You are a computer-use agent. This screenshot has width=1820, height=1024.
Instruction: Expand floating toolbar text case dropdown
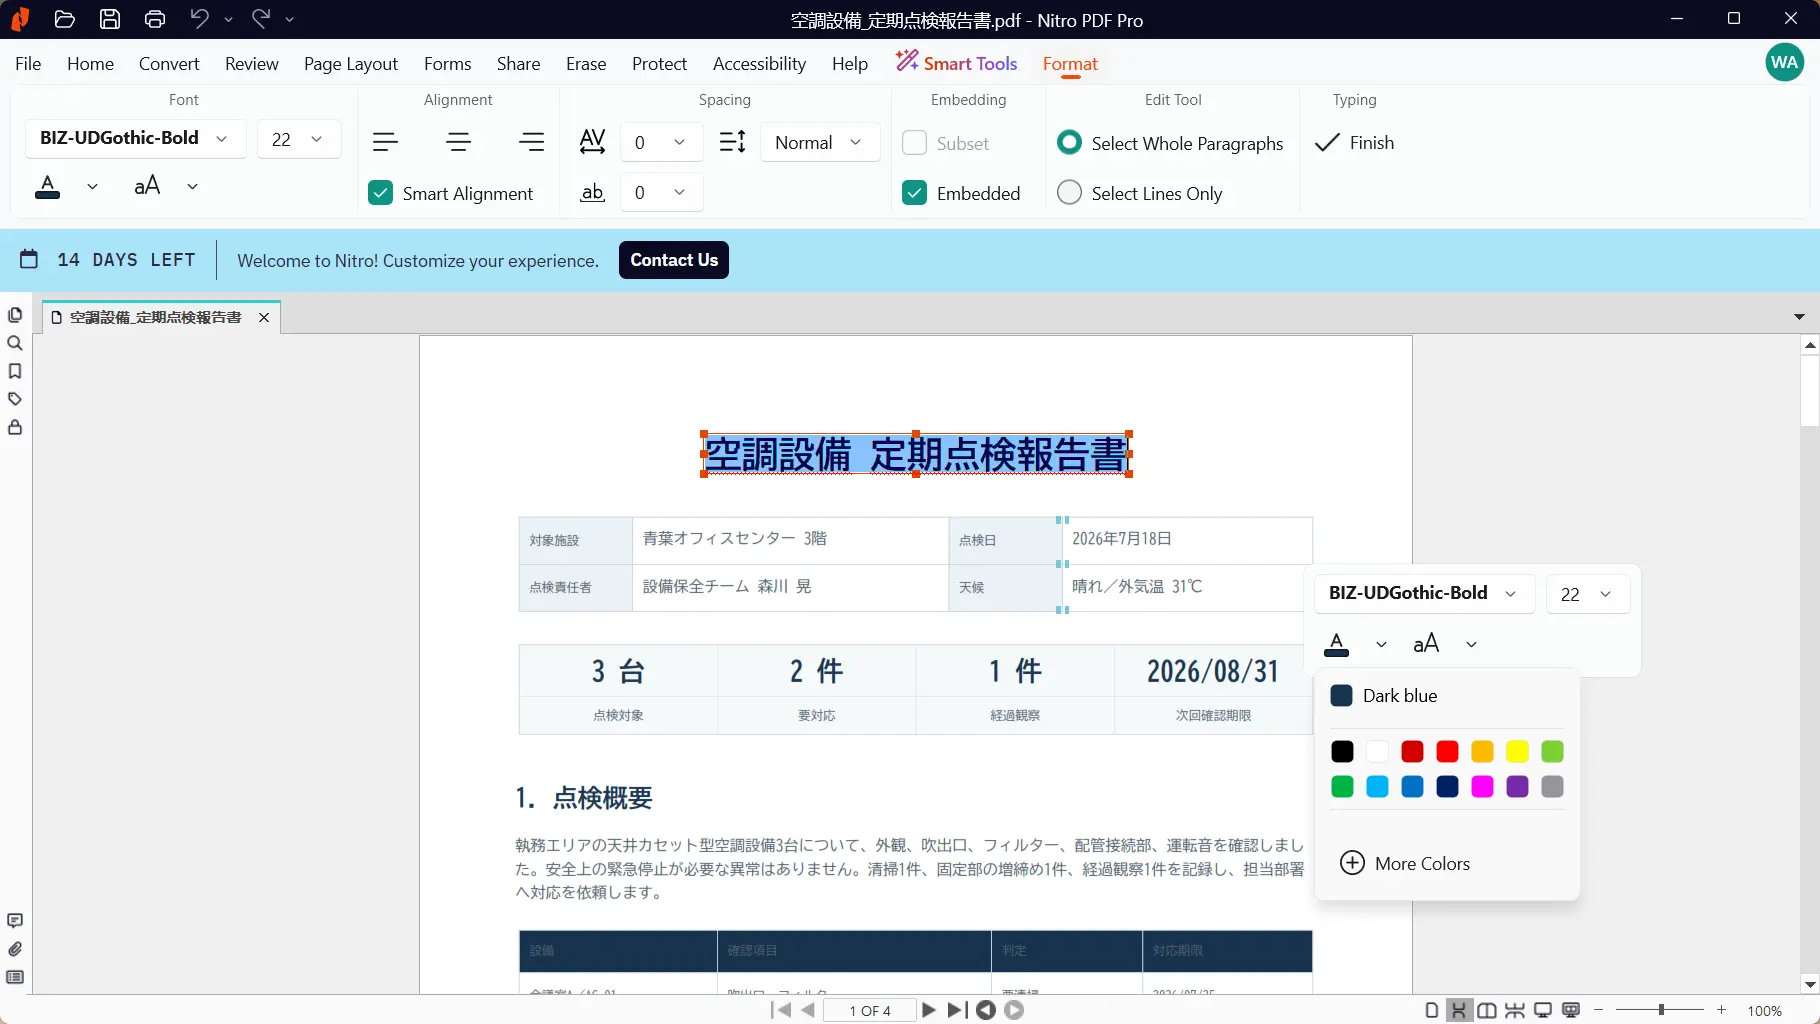pyautogui.click(x=1471, y=644)
